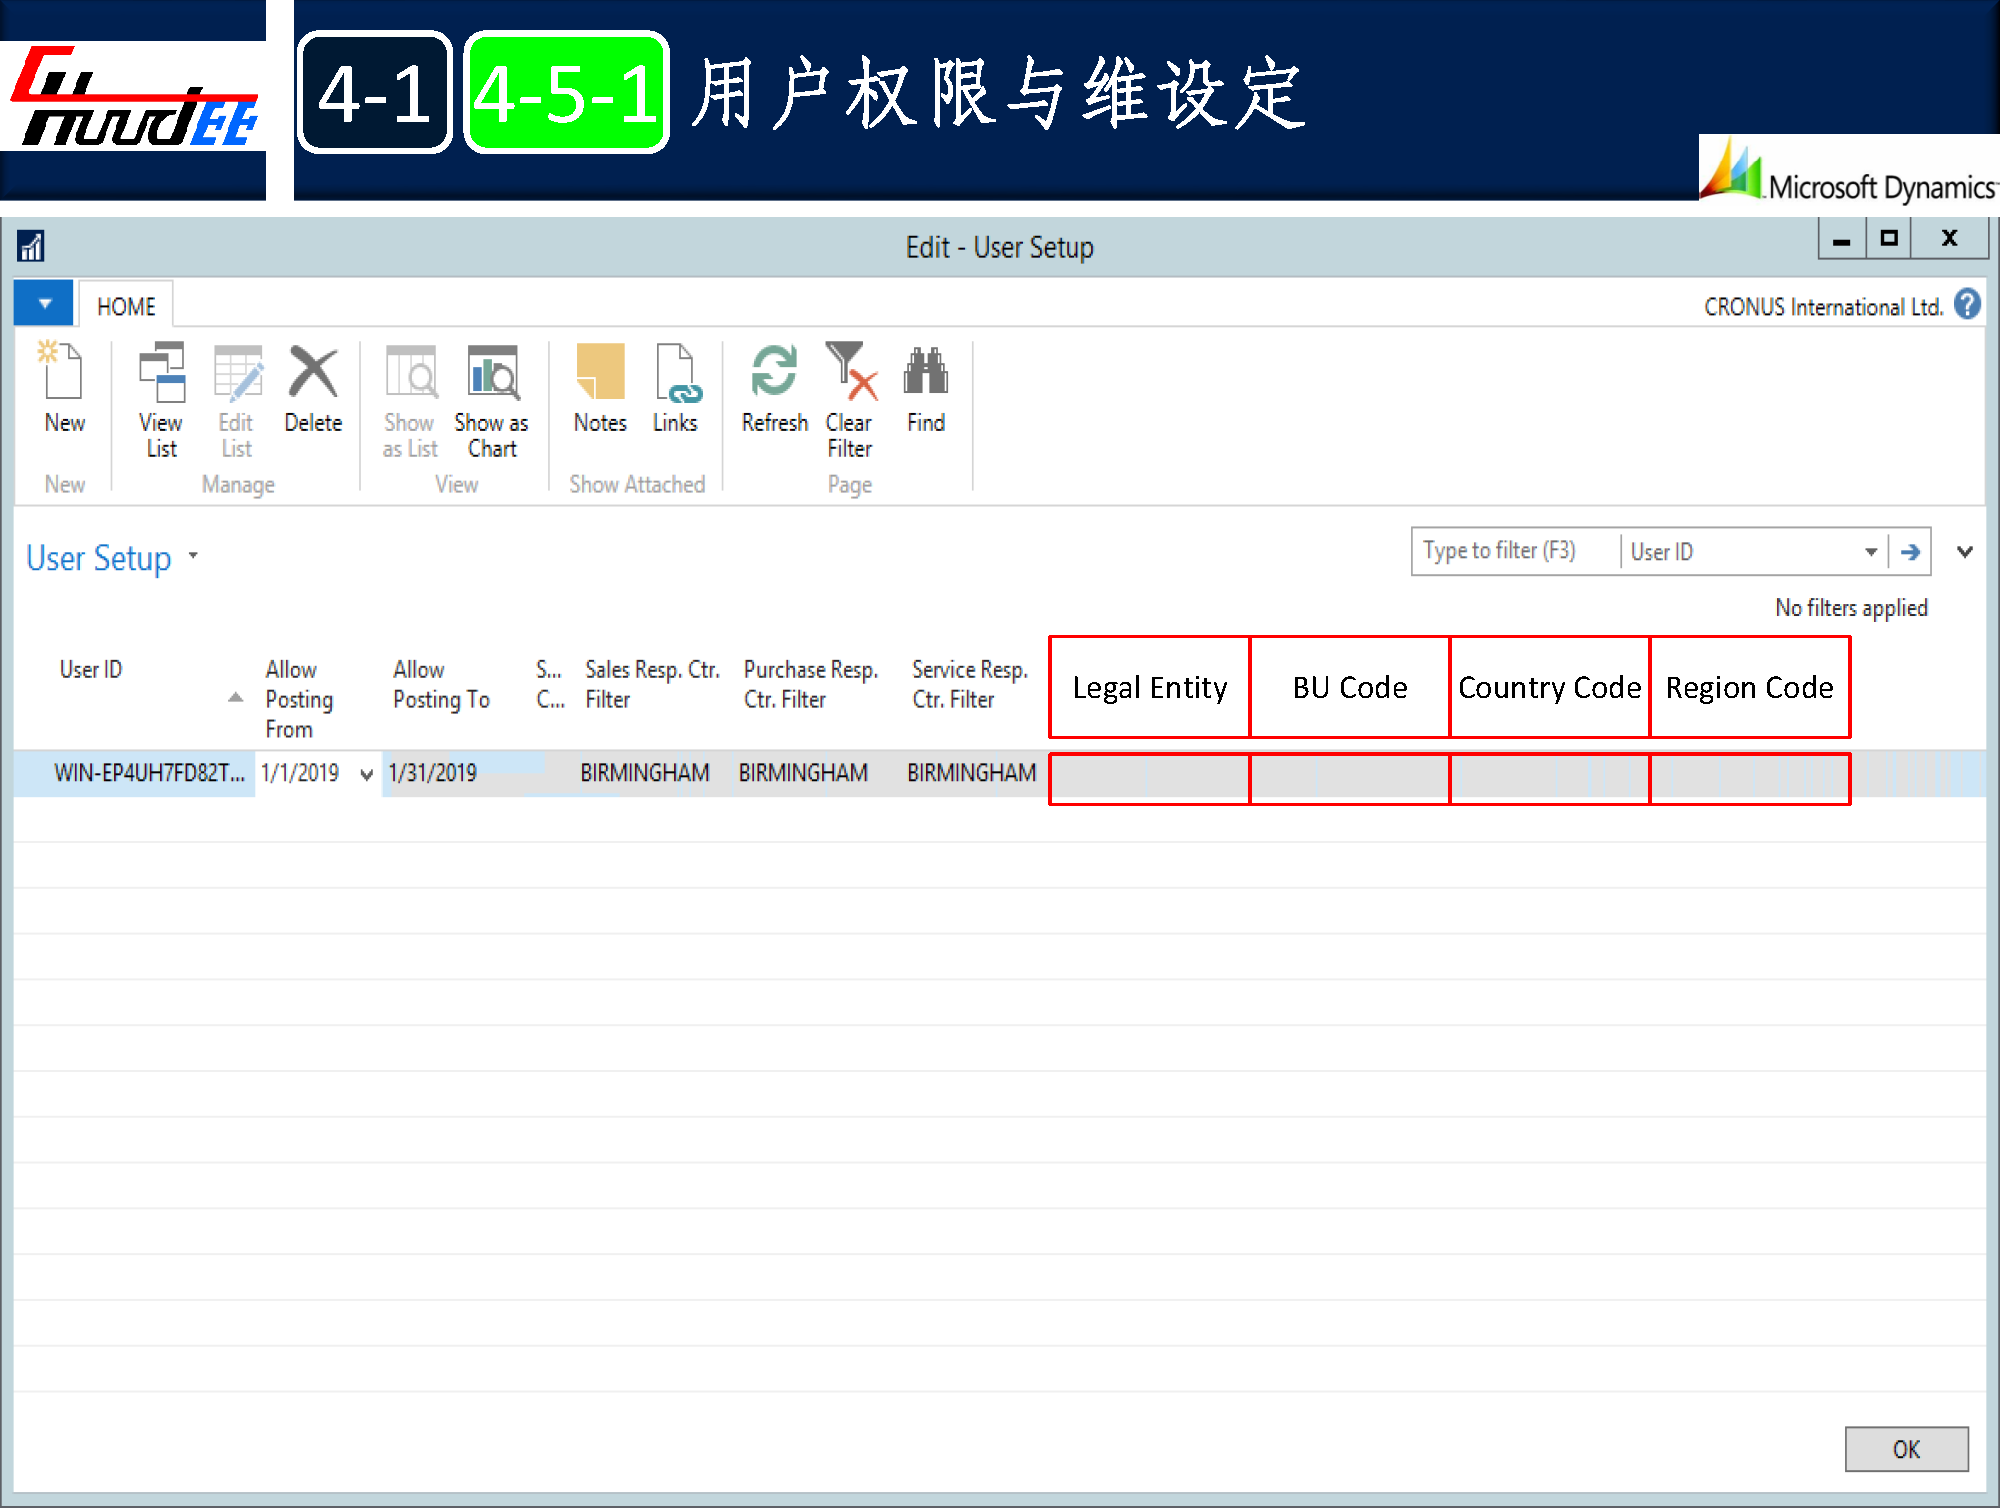The height and width of the screenshot is (1508, 2000).
Task: Open View List in ribbon
Action: click(161, 373)
